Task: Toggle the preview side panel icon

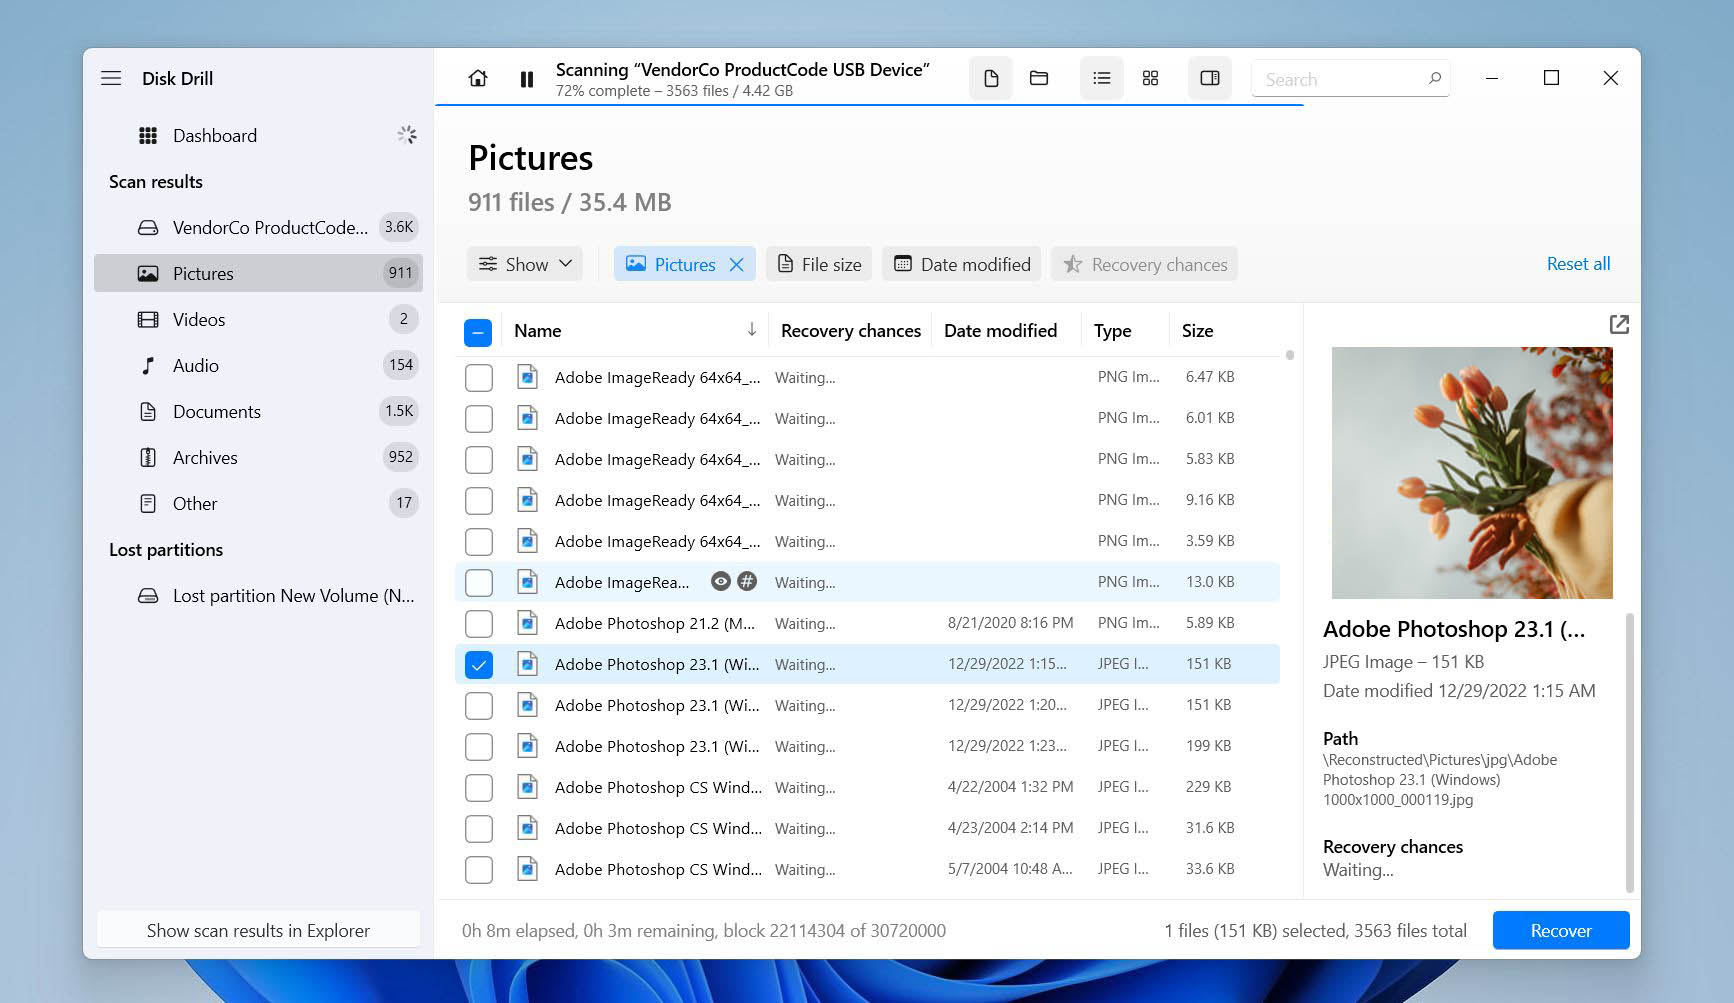Action: (x=1210, y=78)
